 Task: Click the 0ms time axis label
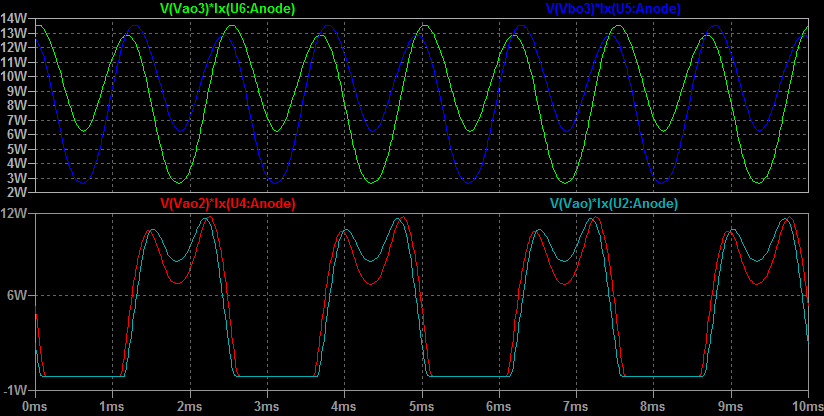34,407
